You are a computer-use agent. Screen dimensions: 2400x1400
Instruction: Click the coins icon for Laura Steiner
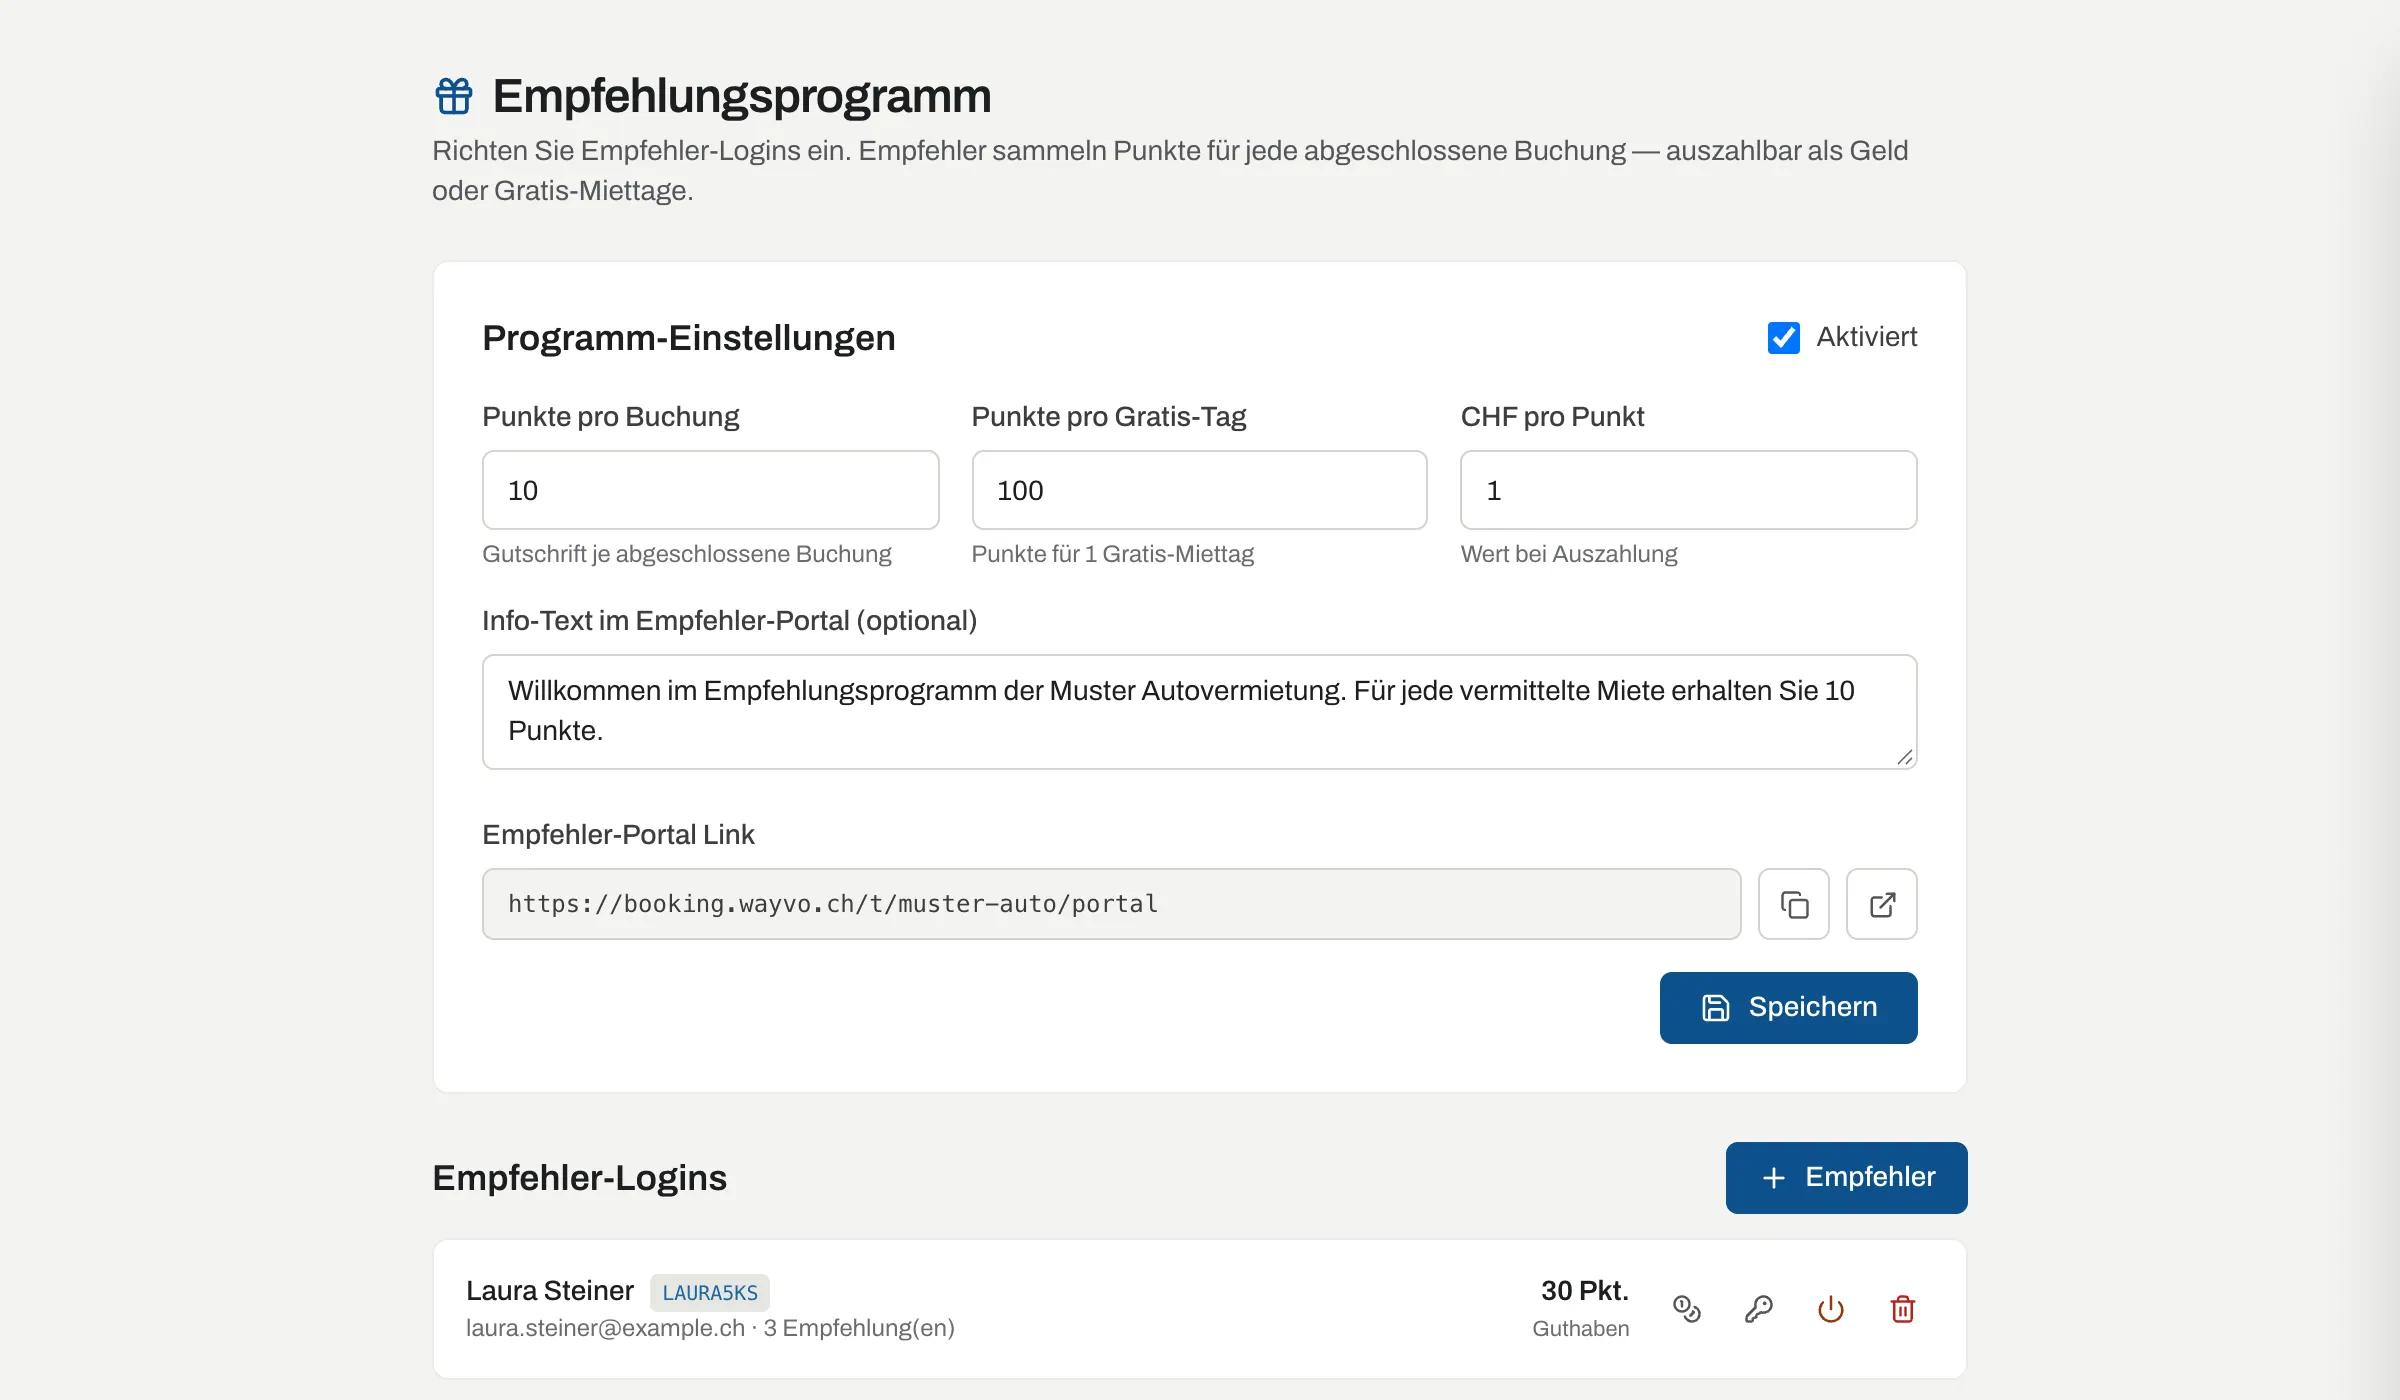1687,1309
